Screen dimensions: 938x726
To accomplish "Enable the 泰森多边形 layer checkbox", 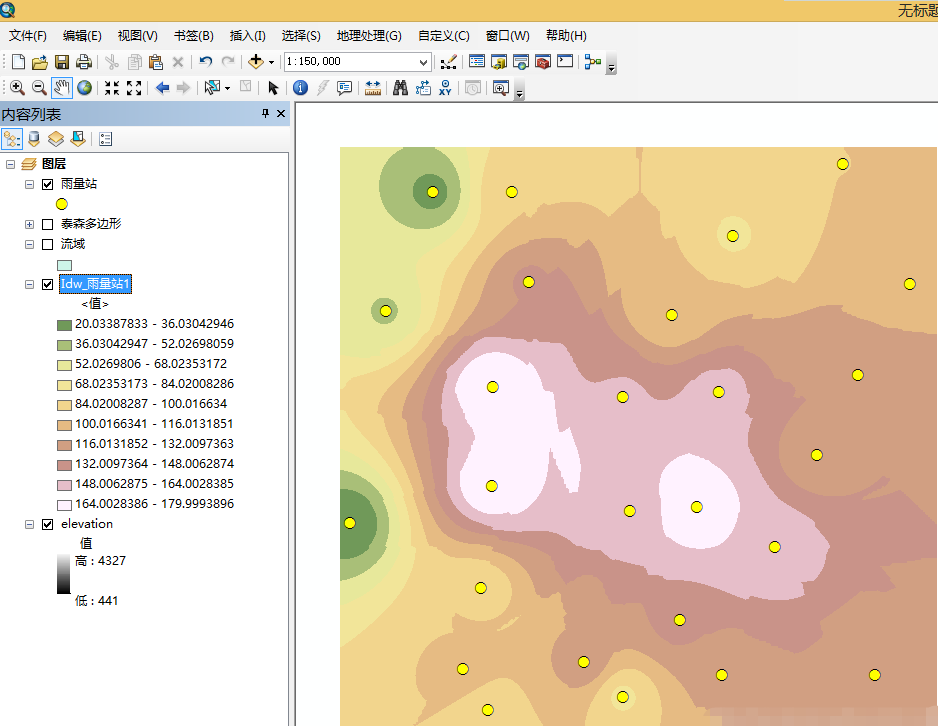I will (x=47, y=224).
